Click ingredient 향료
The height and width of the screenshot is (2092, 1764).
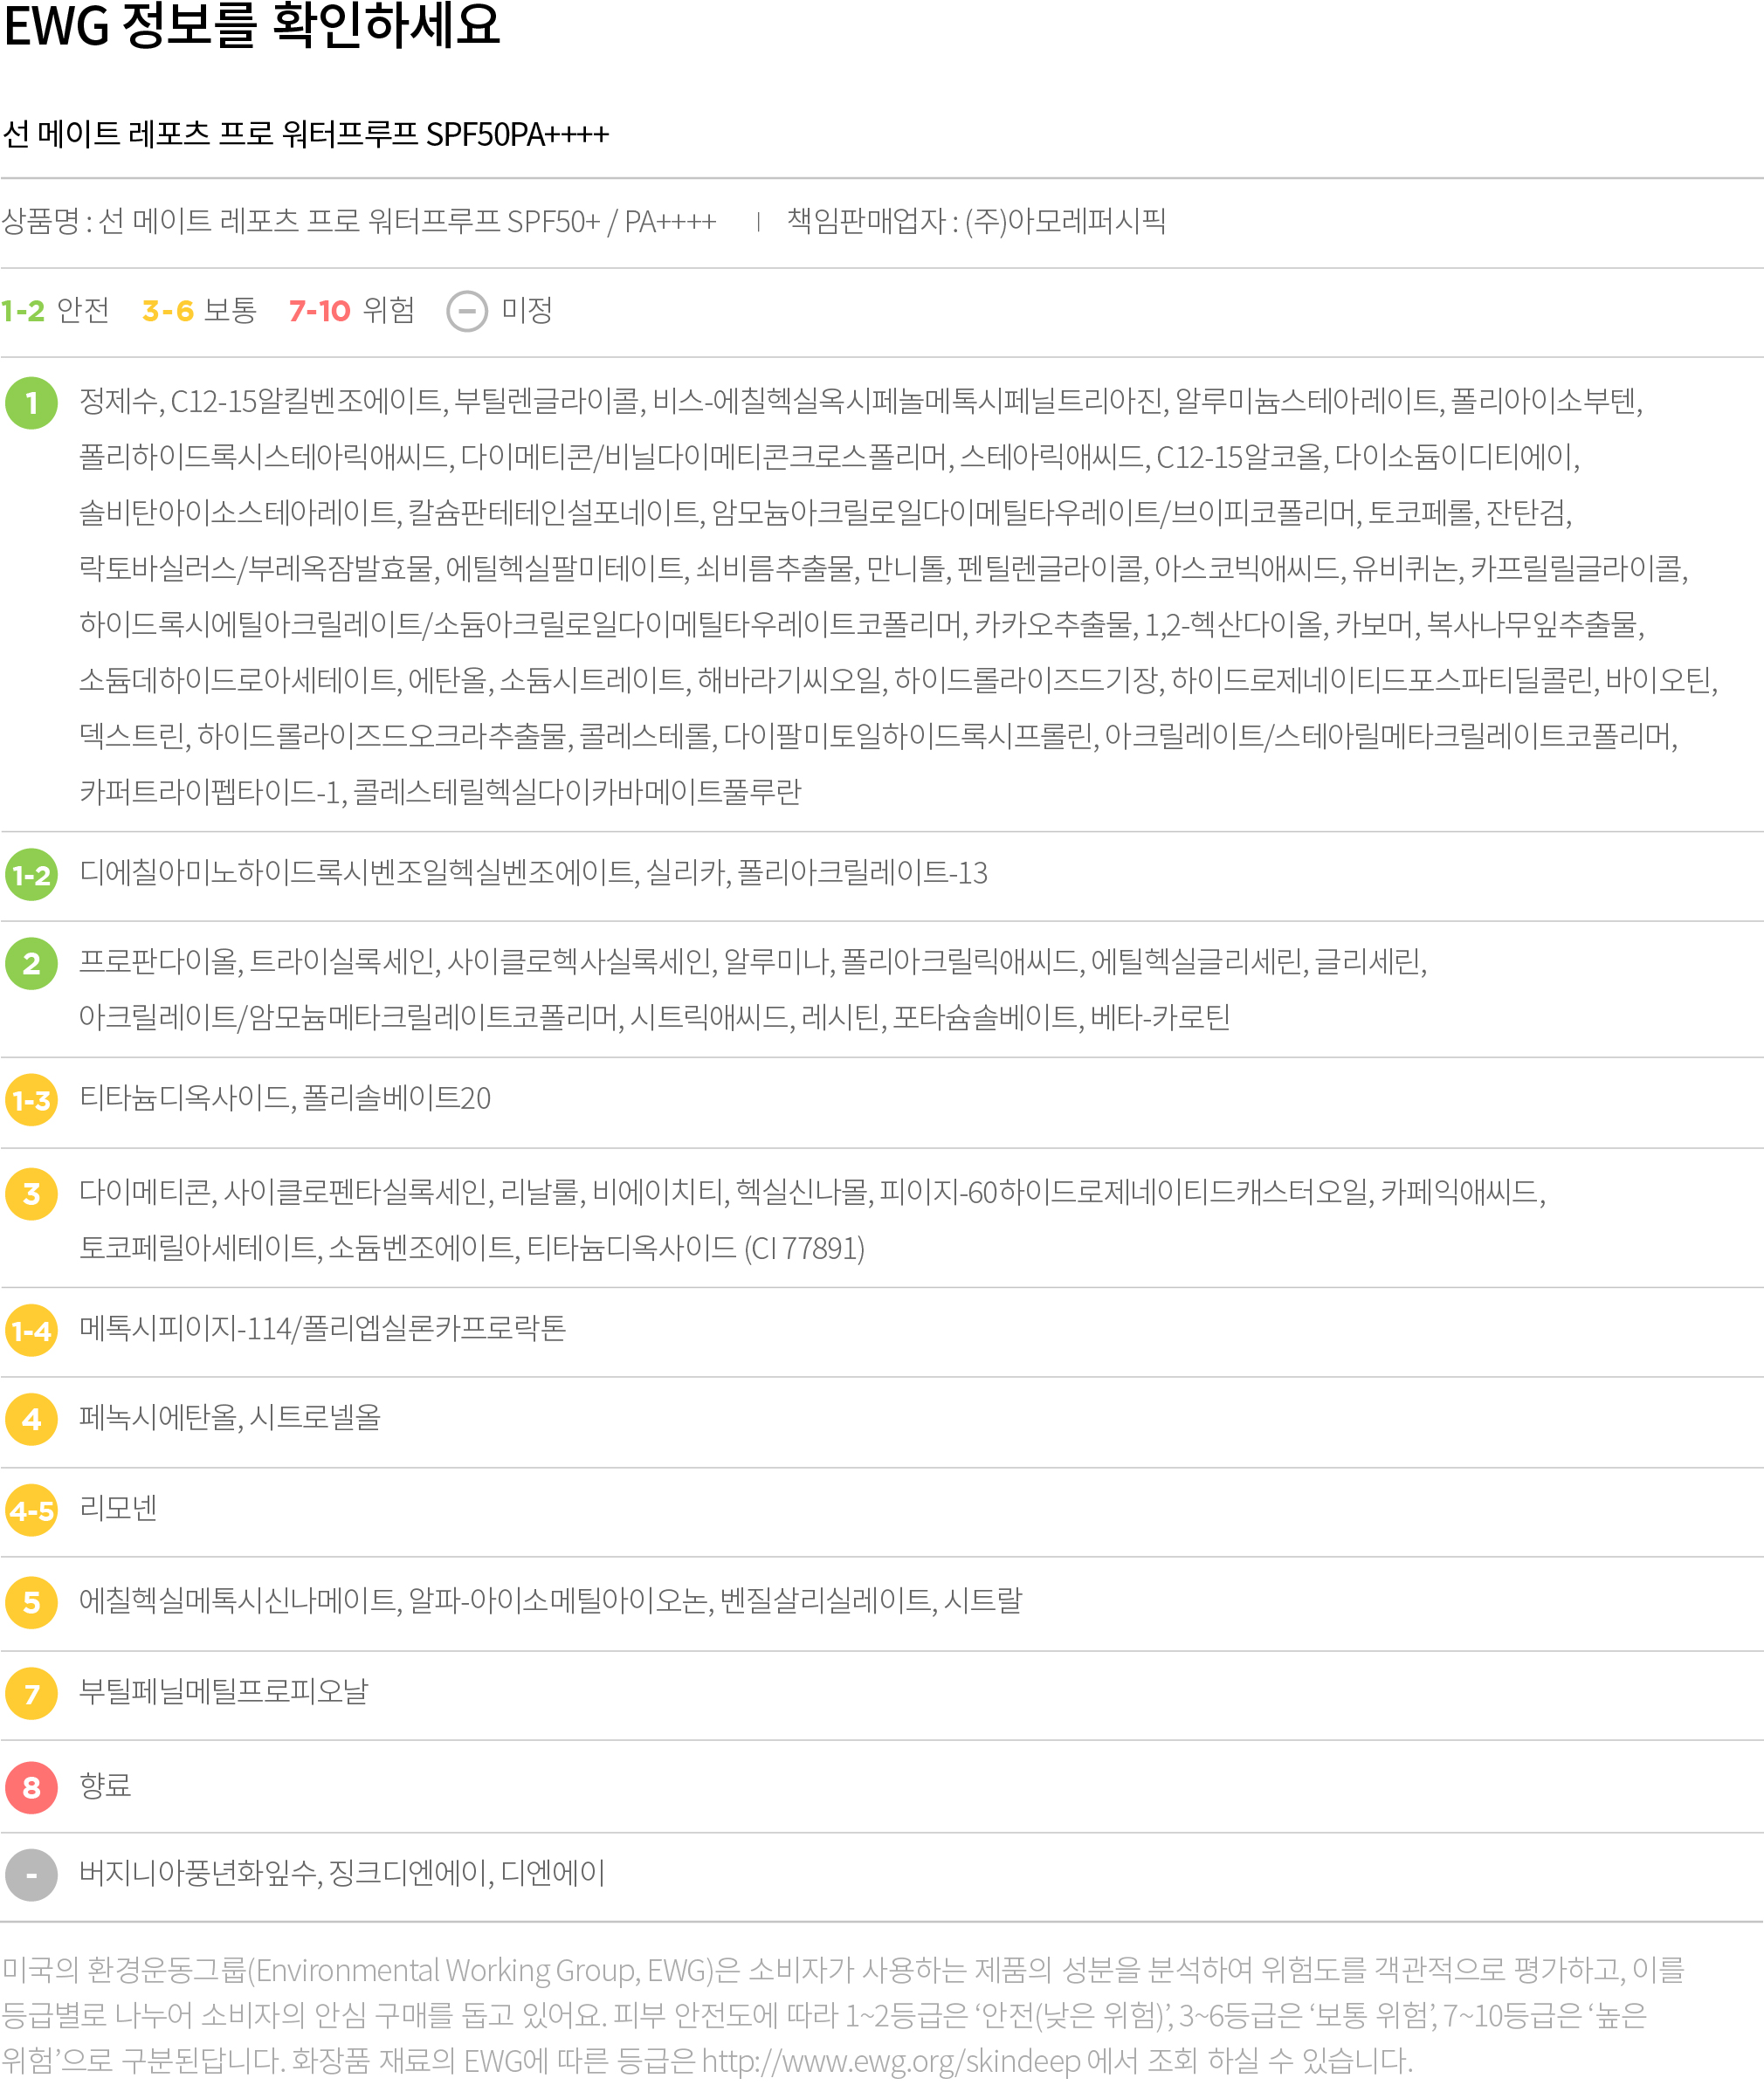pos(105,1787)
